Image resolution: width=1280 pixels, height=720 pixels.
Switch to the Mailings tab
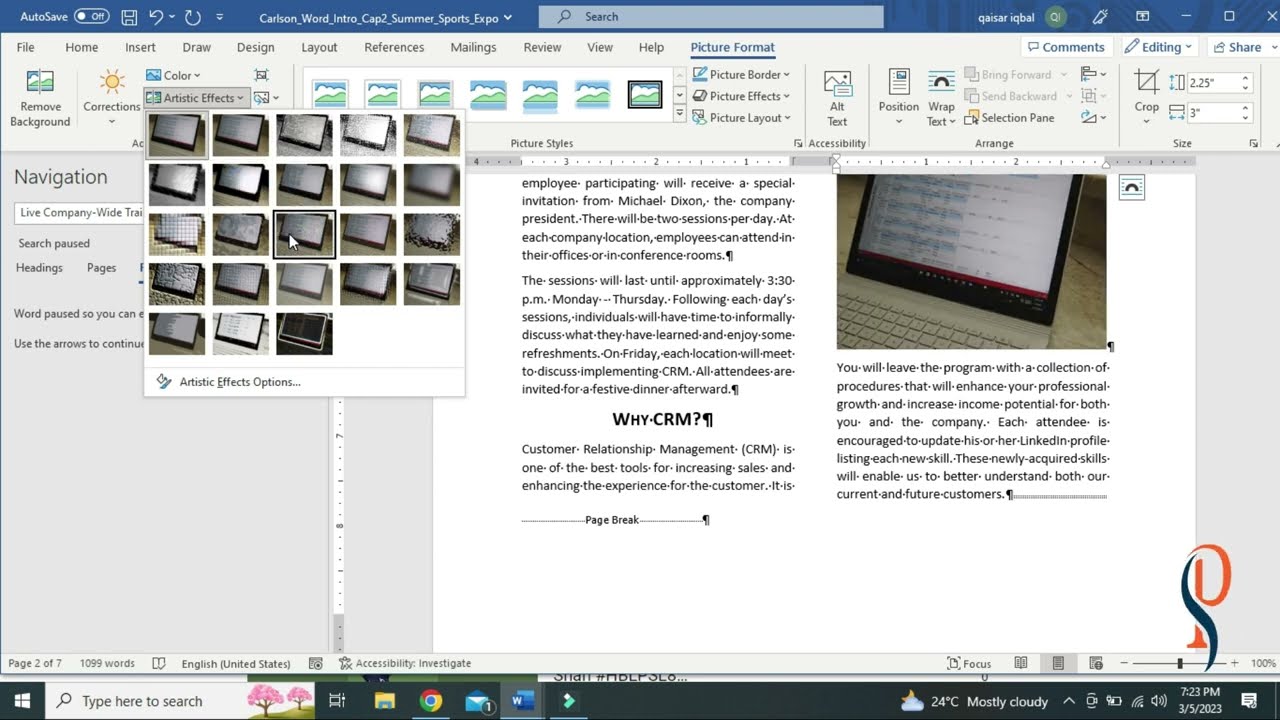(473, 47)
